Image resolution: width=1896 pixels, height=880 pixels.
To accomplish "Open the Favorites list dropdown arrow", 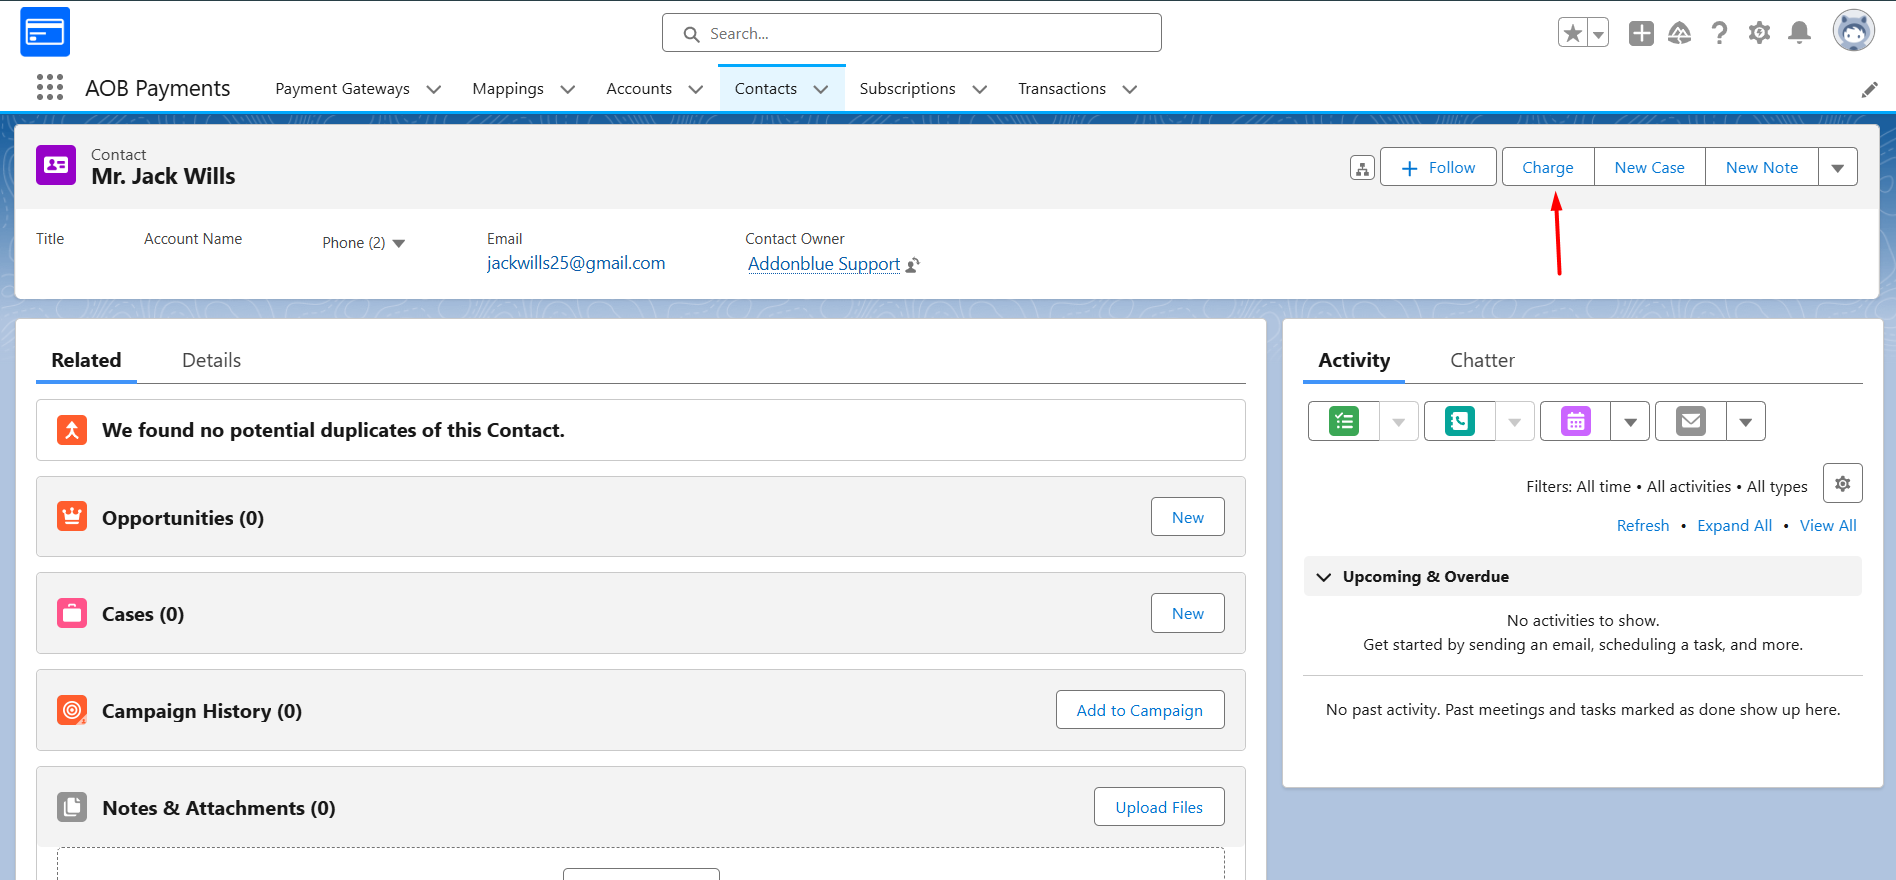I will [x=1598, y=33].
